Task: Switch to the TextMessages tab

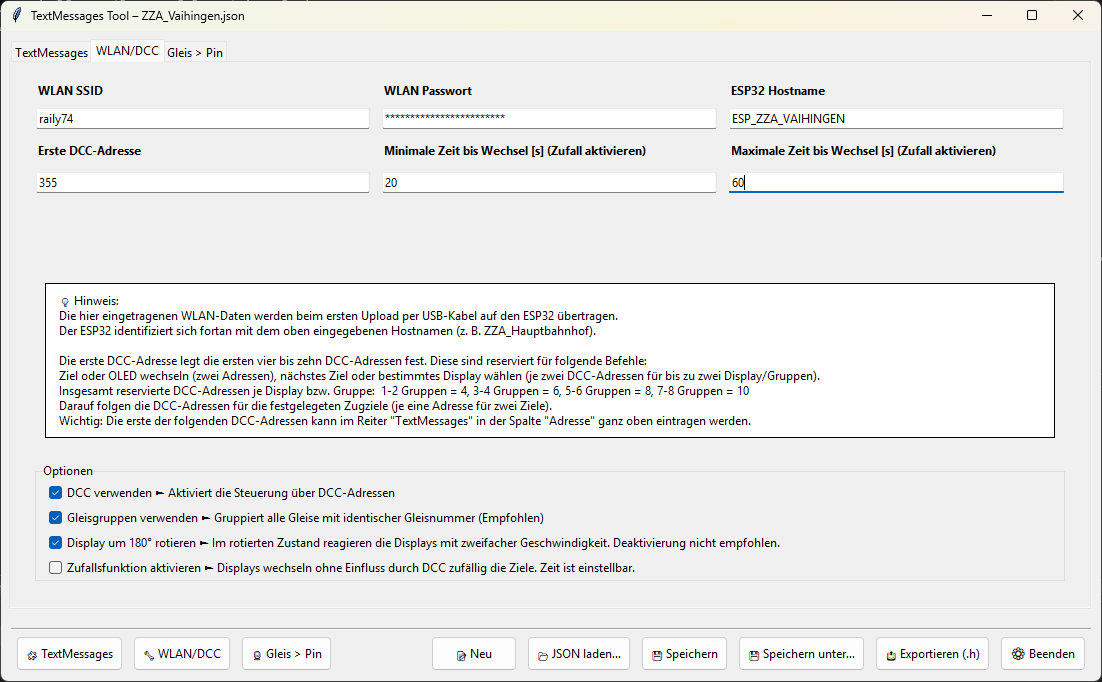Action: (x=51, y=53)
